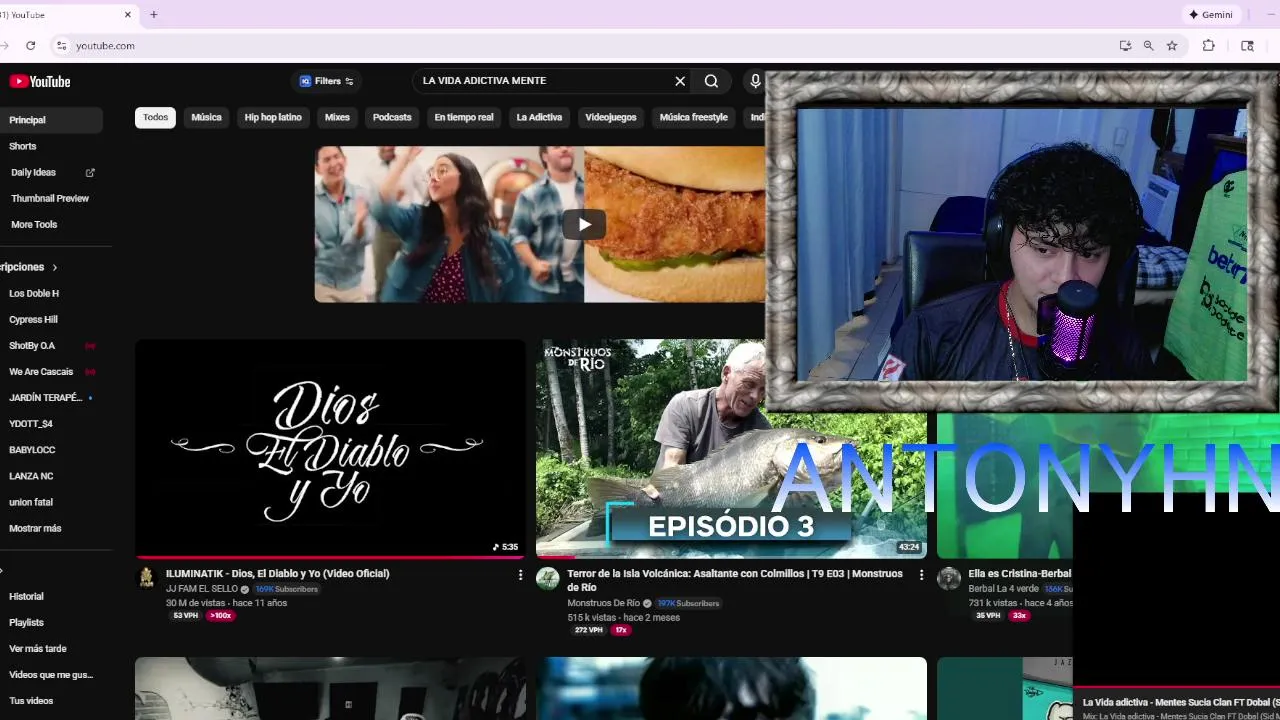Open JJ FAM EL SELLO channel avatar
Image resolution: width=1280 pixels, height=720 pixels.
146,578
